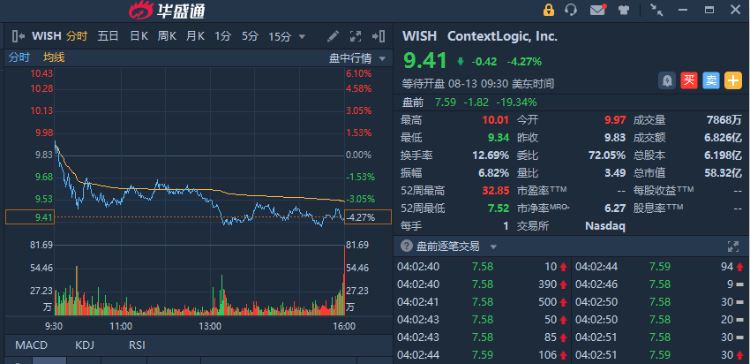
Task: Switch to the 五日 chart tab
Action: point(108,36)
